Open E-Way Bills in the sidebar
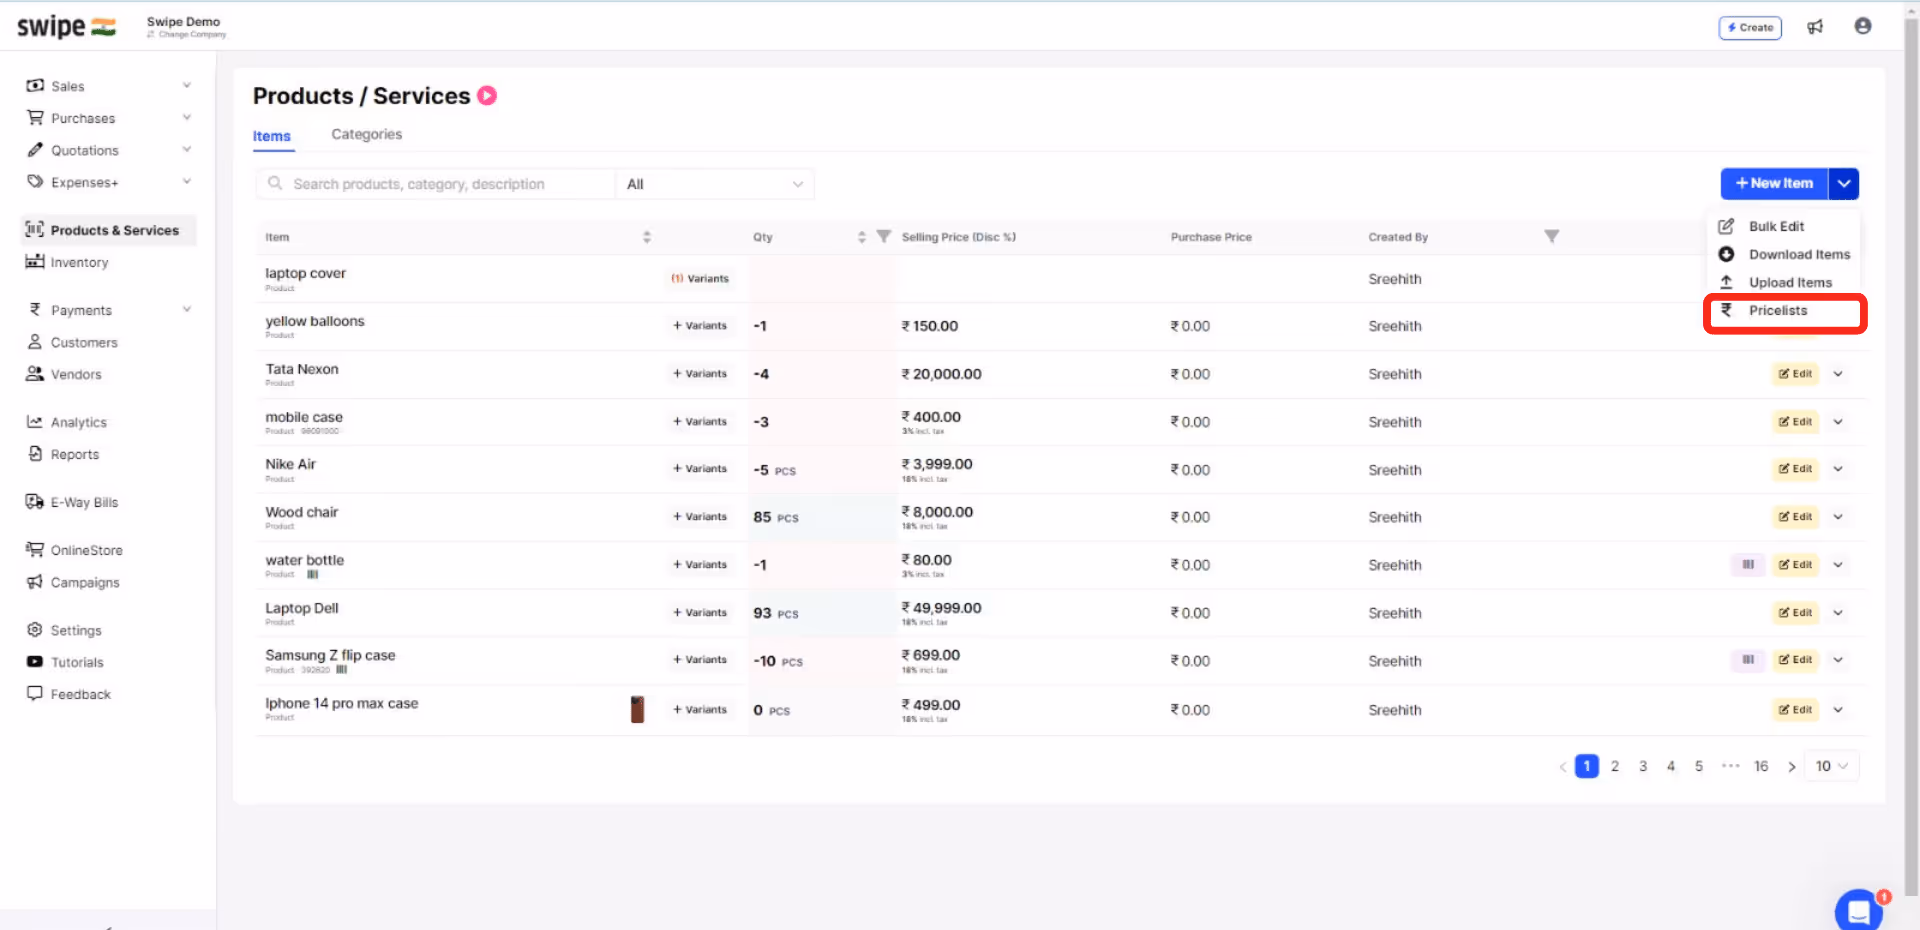The image size is (1920, 930). [84, 502]
